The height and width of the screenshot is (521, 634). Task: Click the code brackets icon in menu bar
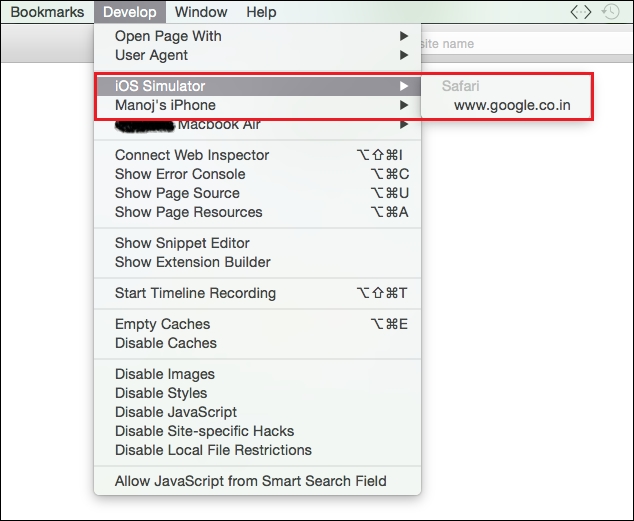(581, 12)
